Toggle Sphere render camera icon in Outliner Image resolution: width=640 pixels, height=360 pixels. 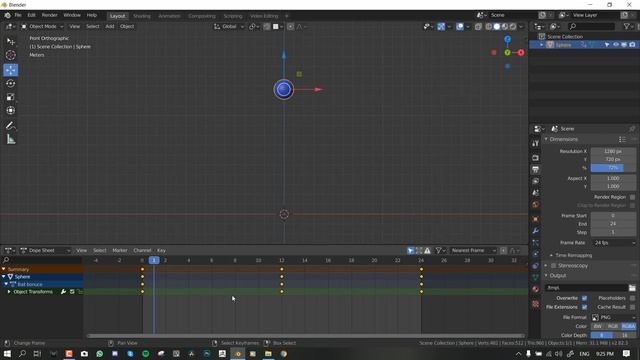tap(632, 45)
